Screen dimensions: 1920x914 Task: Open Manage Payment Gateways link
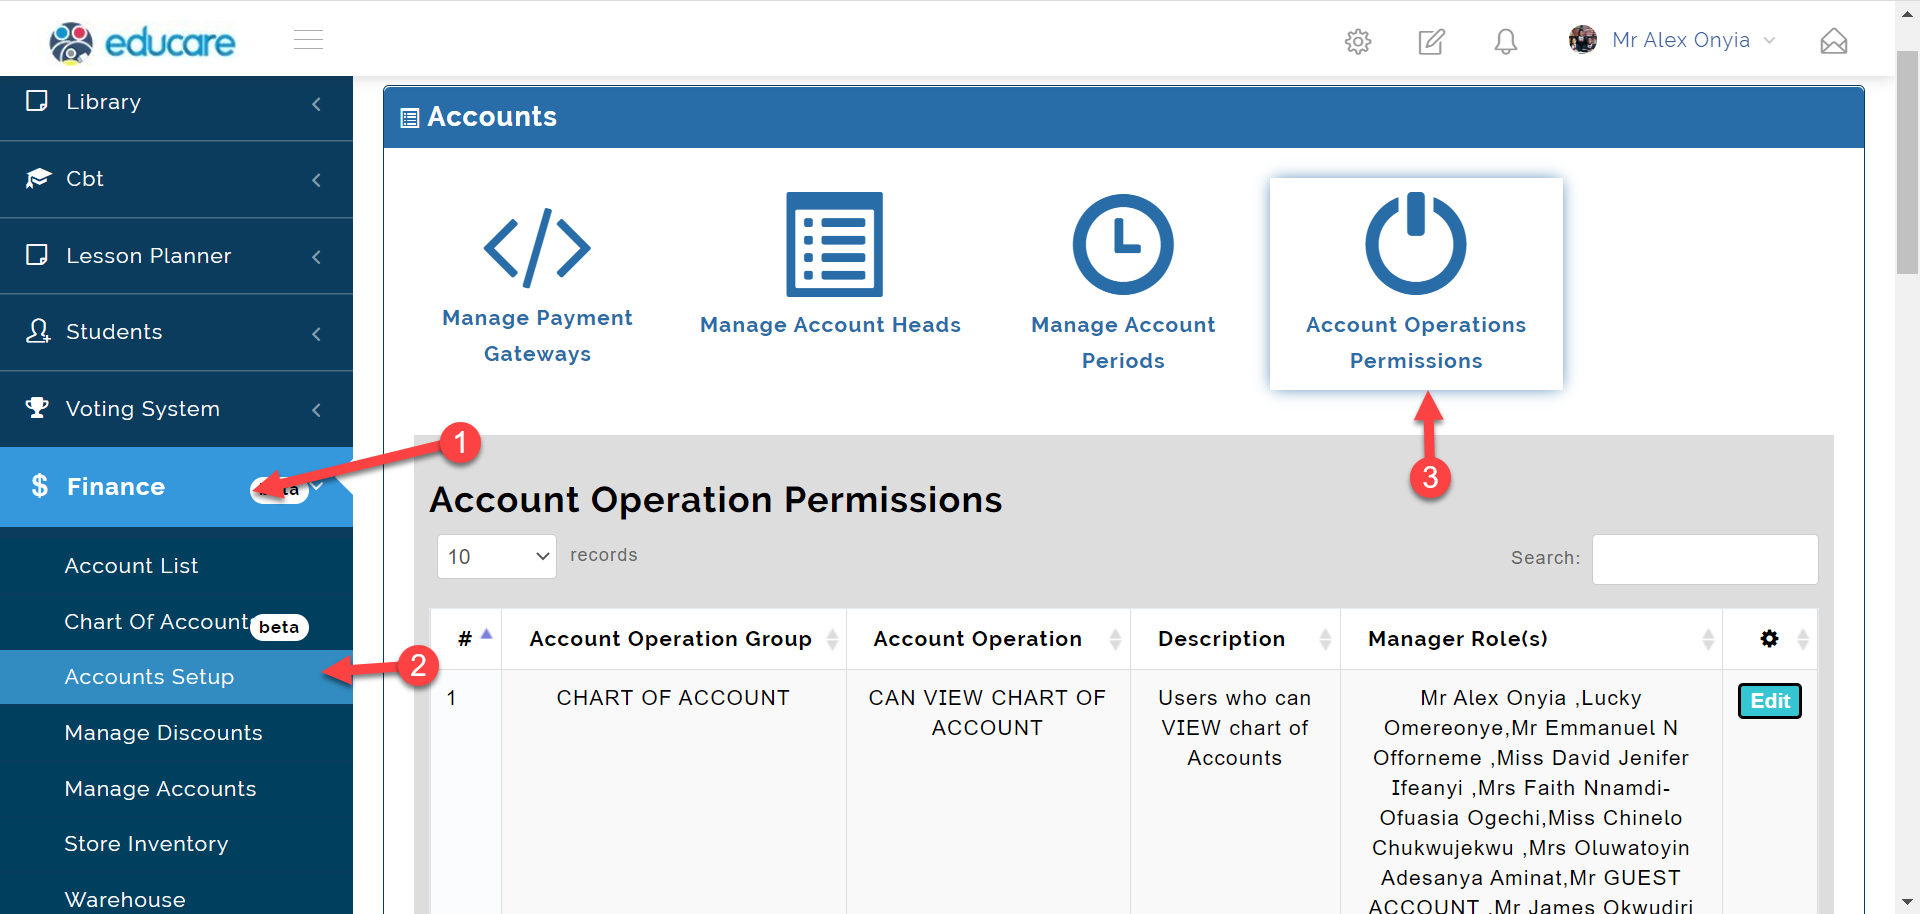tap(537, 336)
